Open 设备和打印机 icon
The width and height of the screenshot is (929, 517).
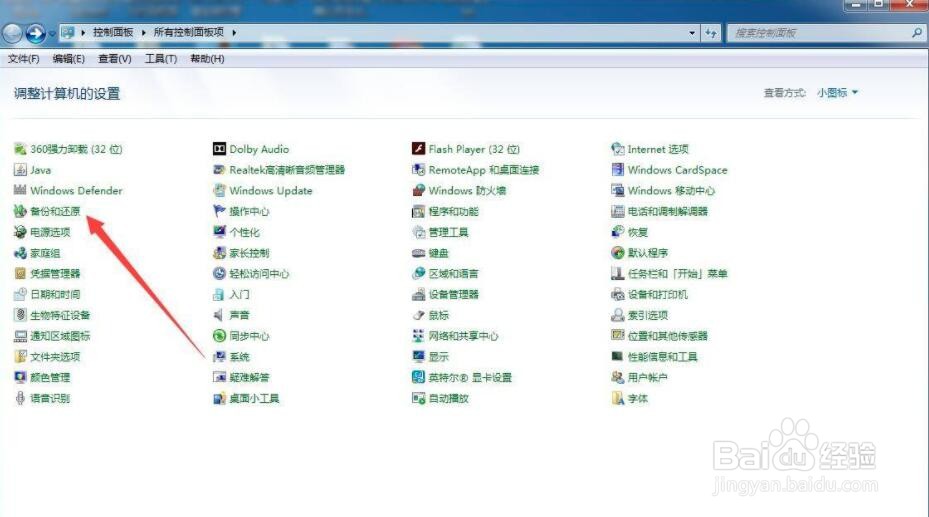point(617,294)
